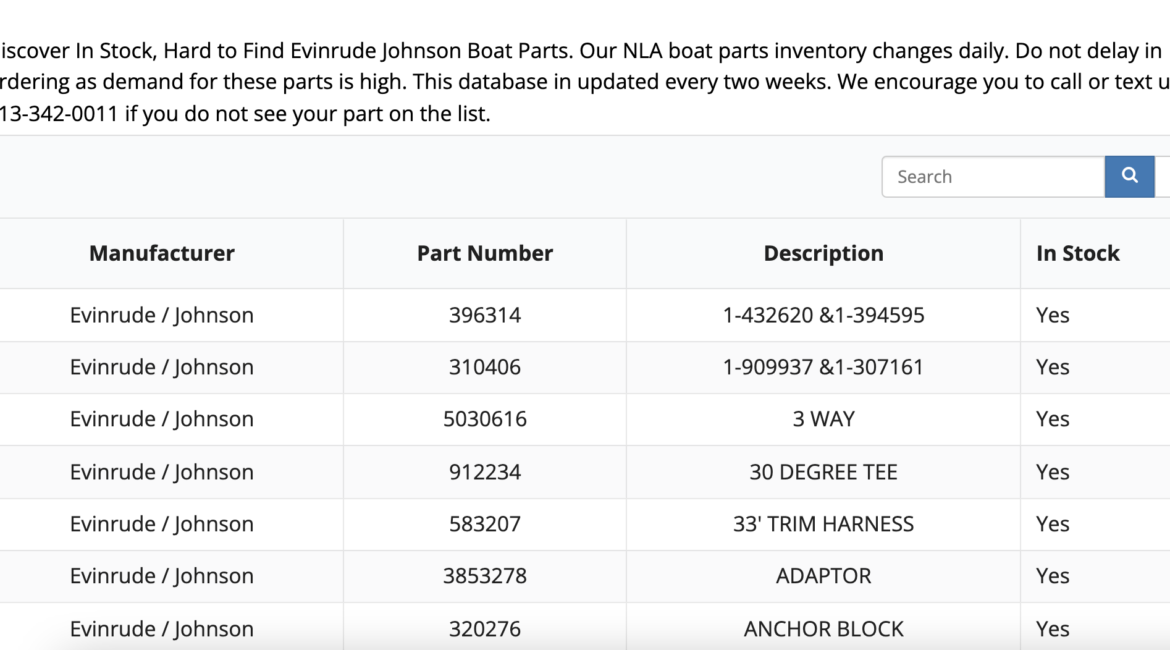Image resolution: width=1170 pixels, height=650 pixels.
Task: Click the 1-432620 &1-394595 description cell
Action: (823, 315)
